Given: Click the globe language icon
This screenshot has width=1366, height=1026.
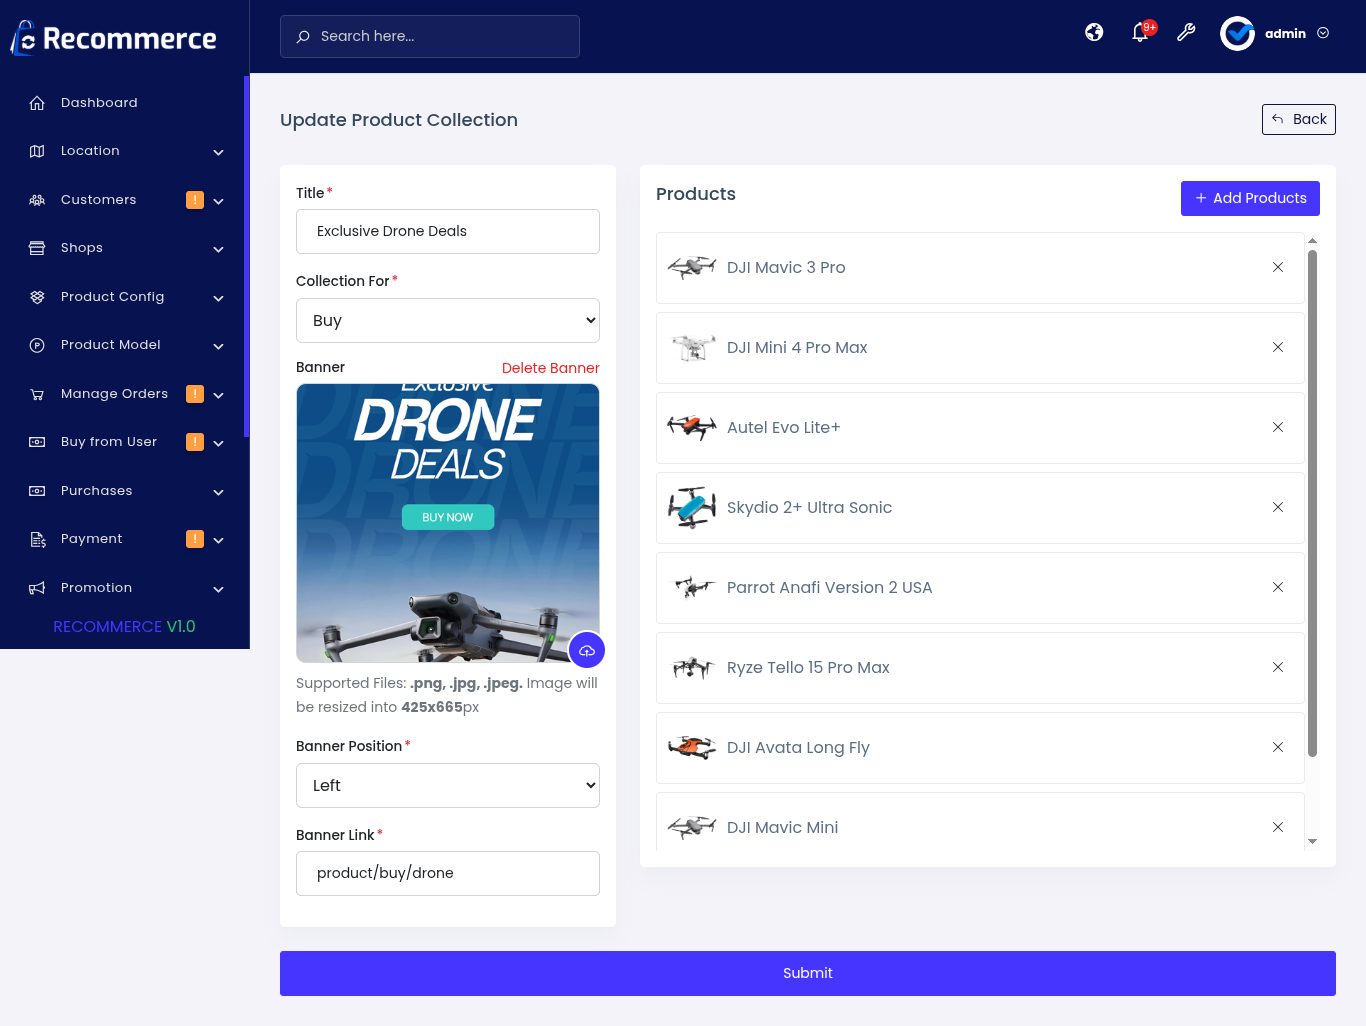Looking at the screenshot, I should pos(1094,32).
